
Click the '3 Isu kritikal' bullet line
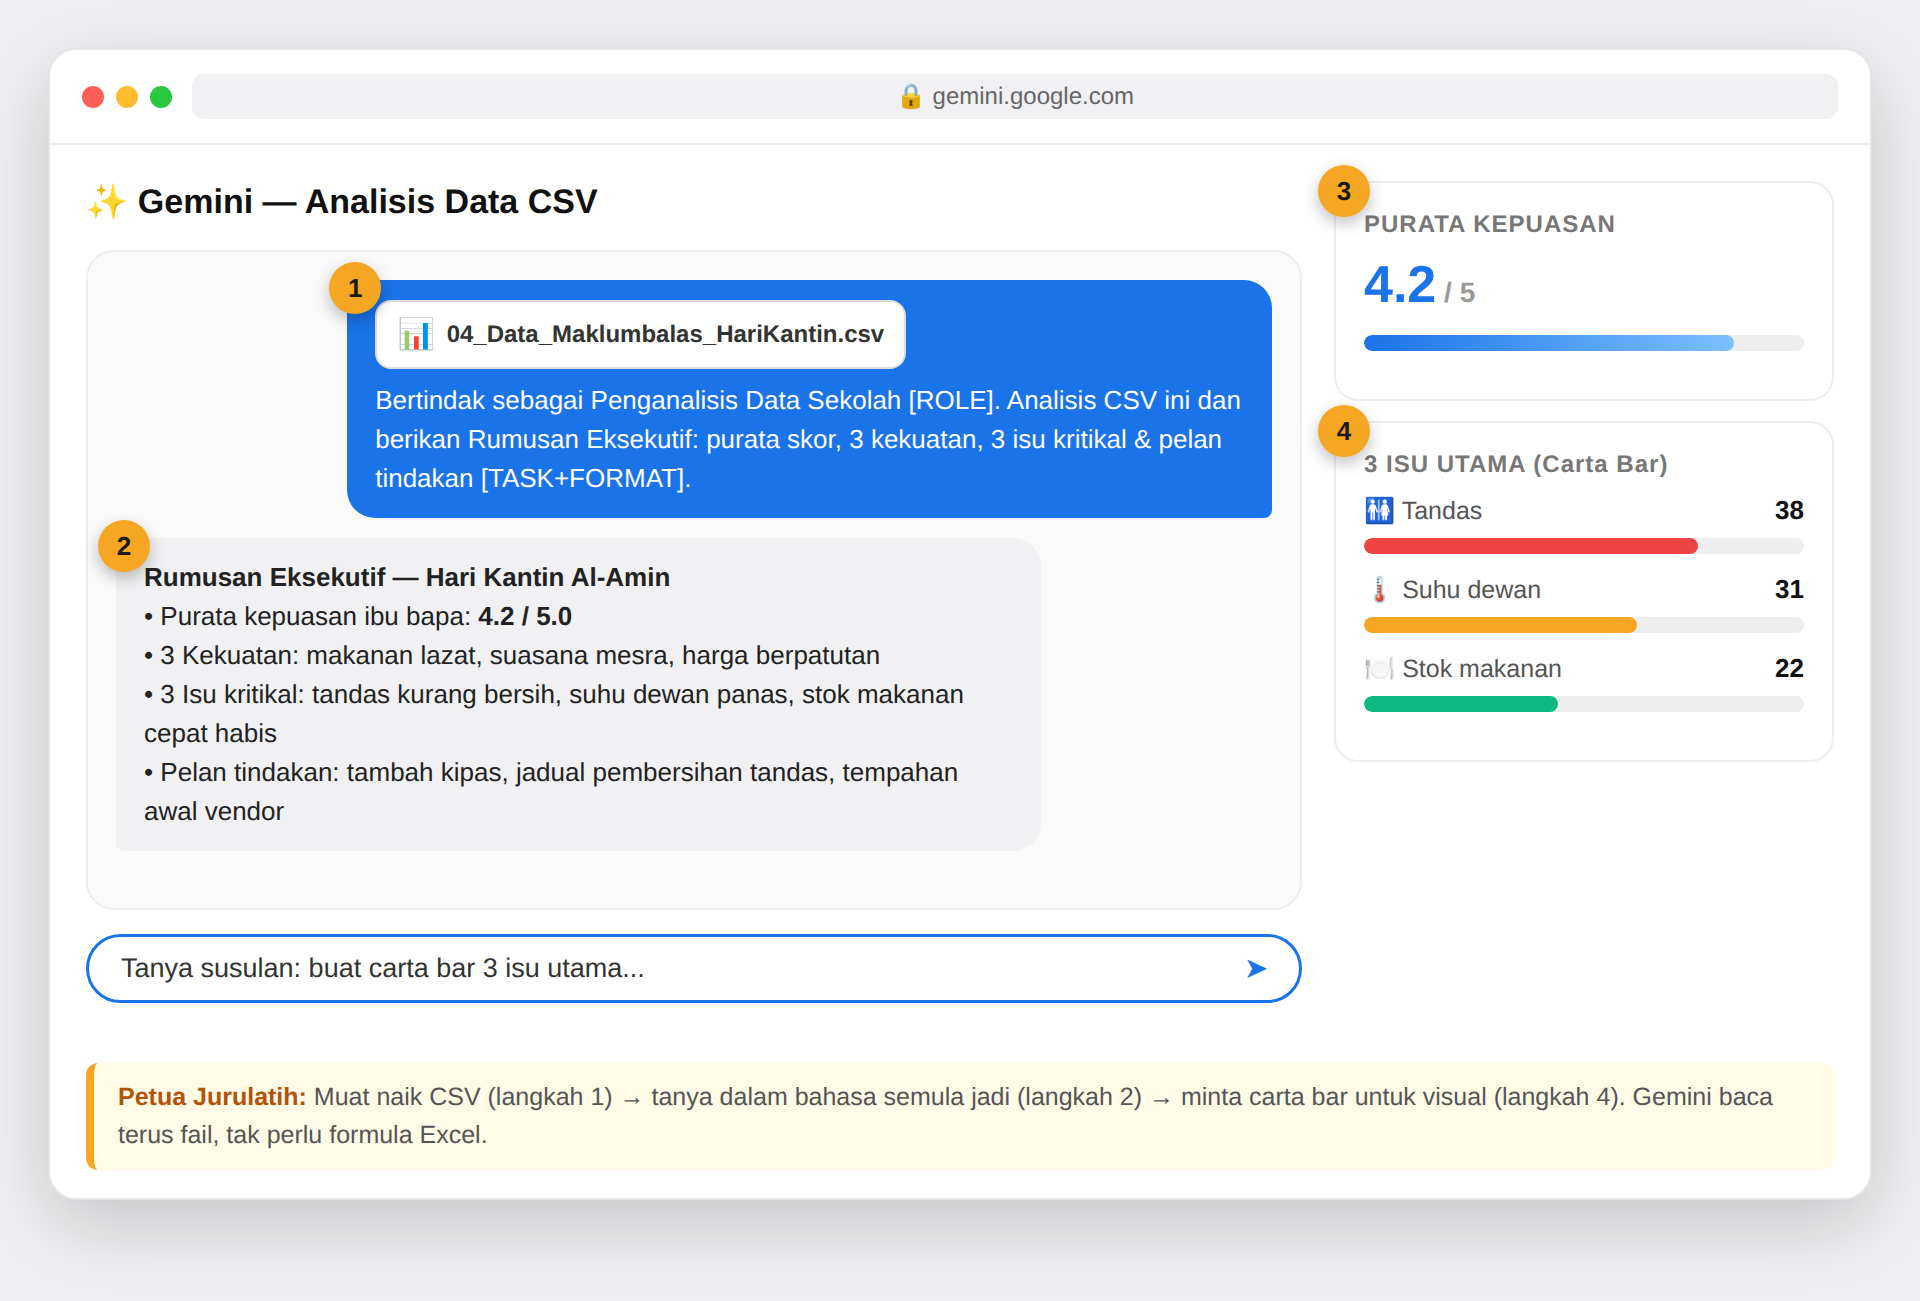(554, 713)
